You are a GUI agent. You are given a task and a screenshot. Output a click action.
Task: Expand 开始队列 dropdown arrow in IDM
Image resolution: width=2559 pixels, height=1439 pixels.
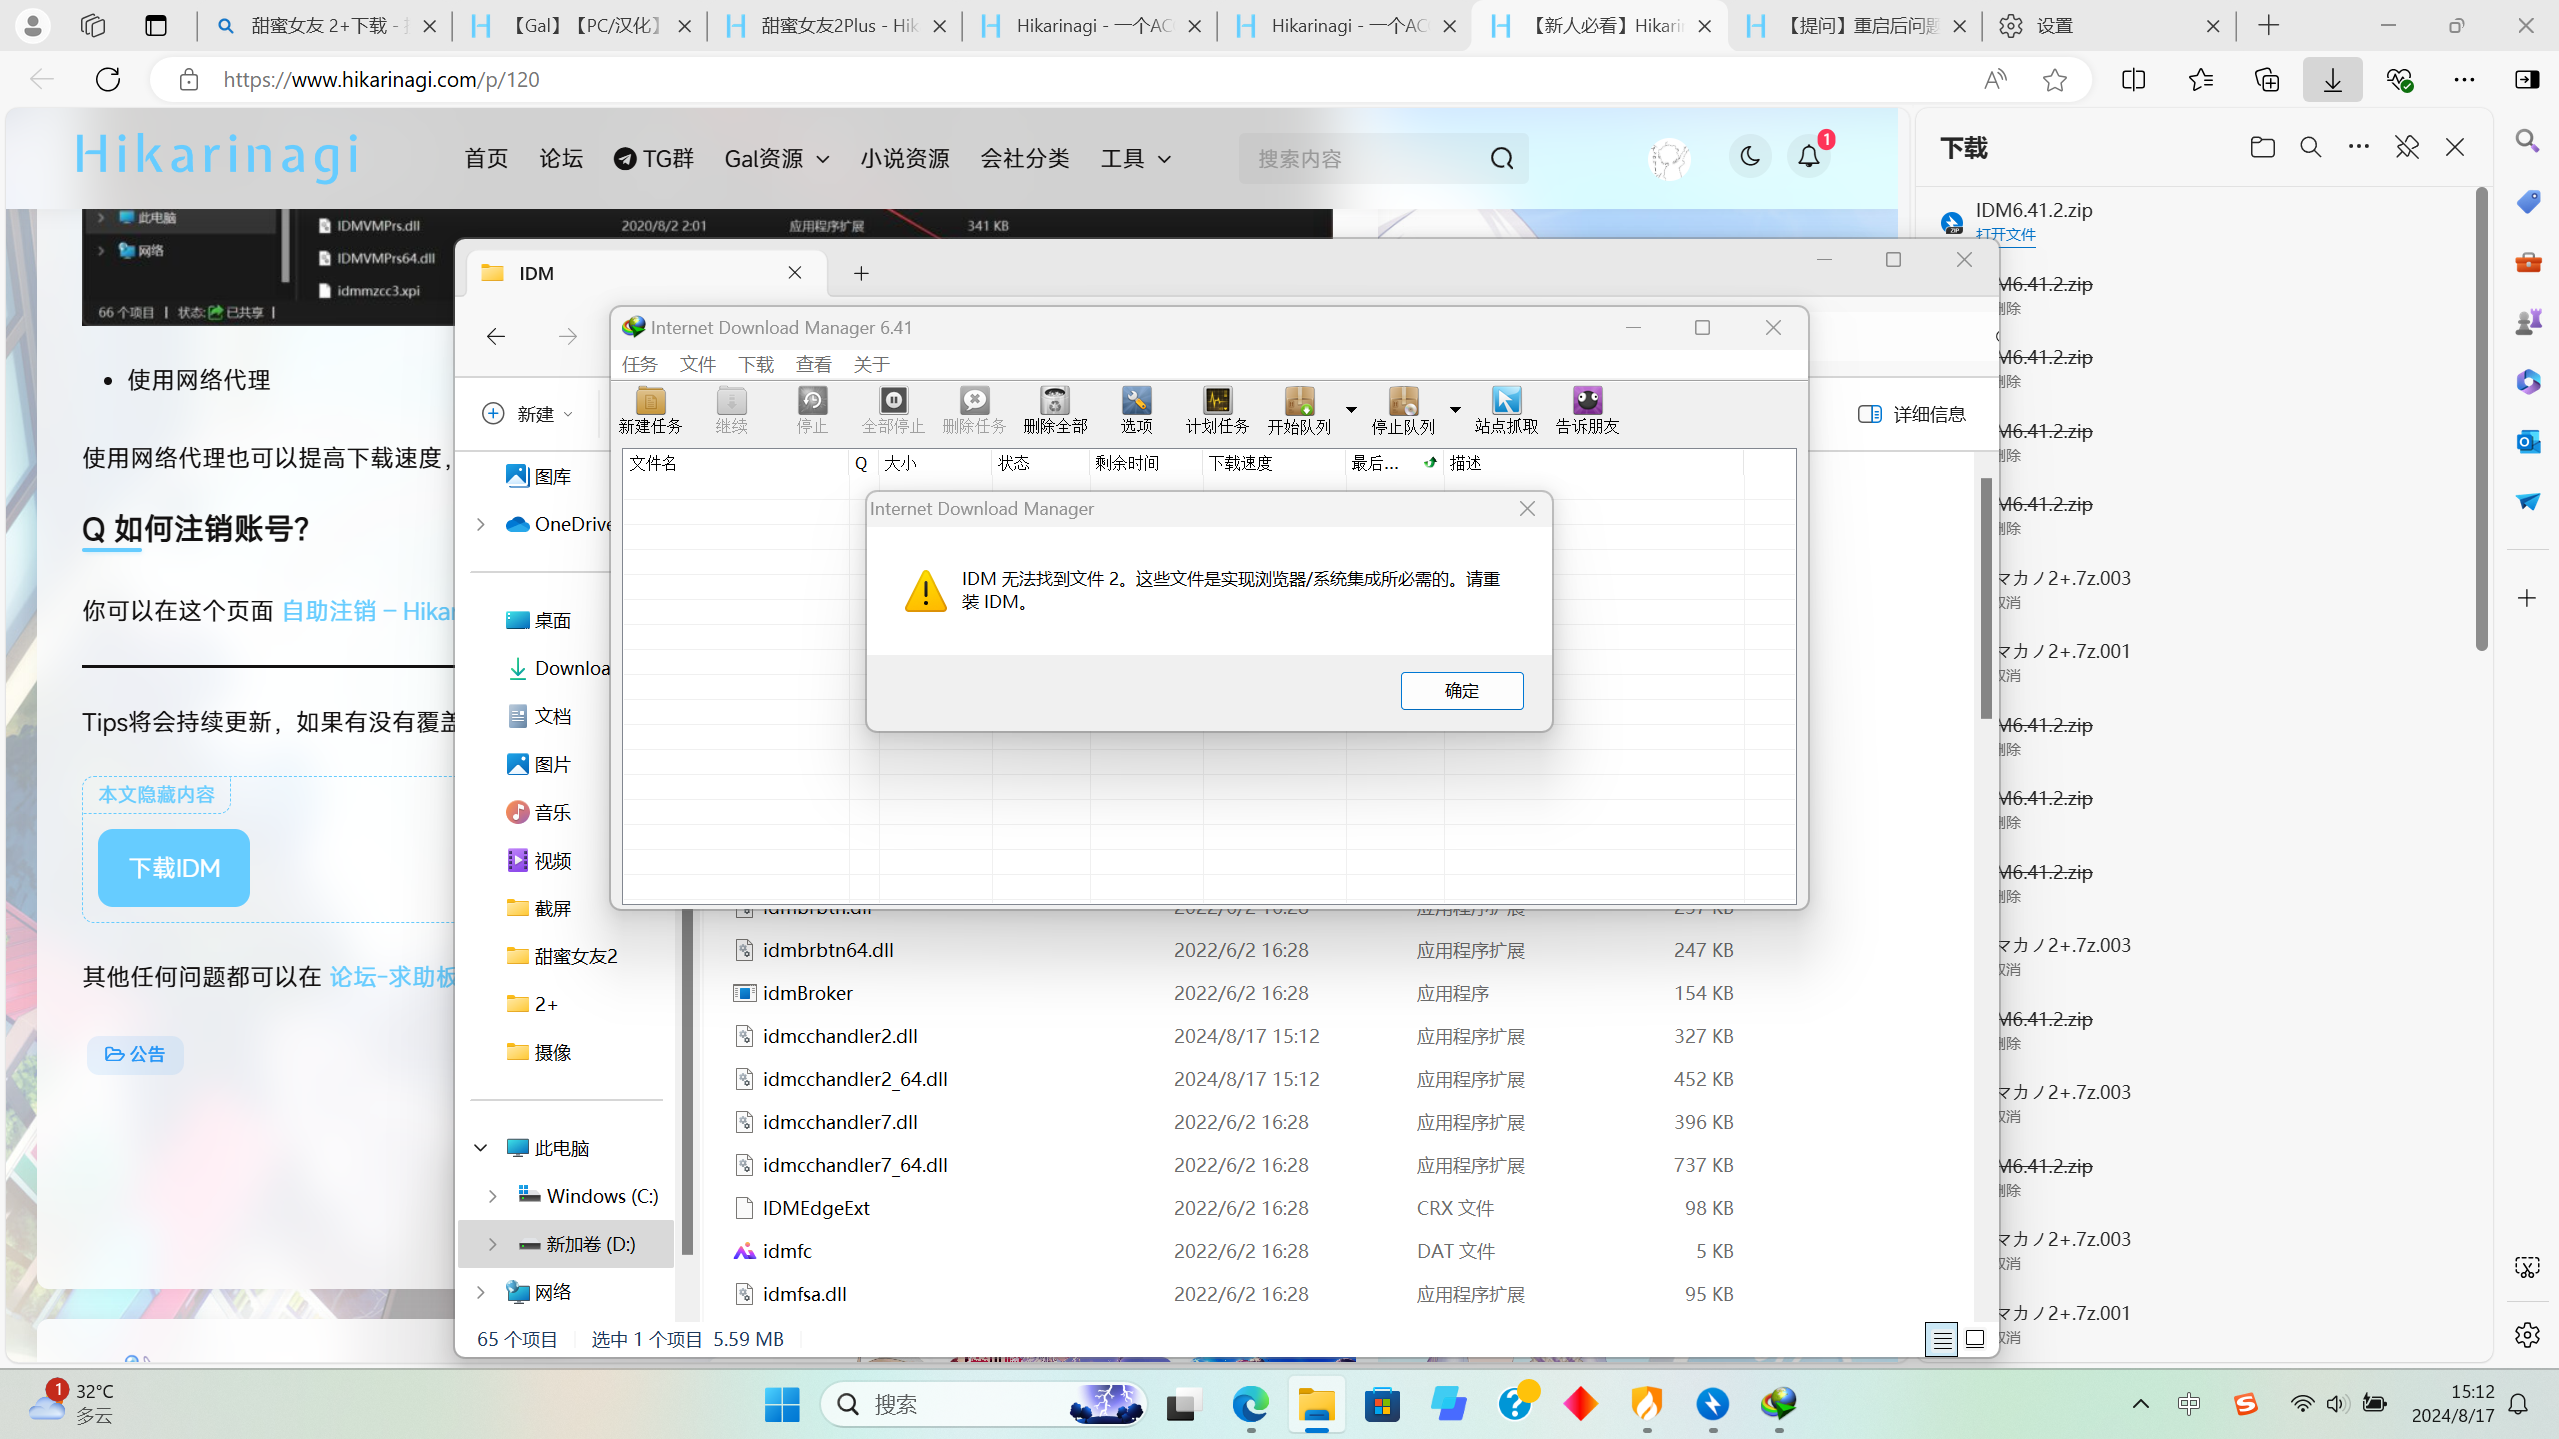point(1351,410)
